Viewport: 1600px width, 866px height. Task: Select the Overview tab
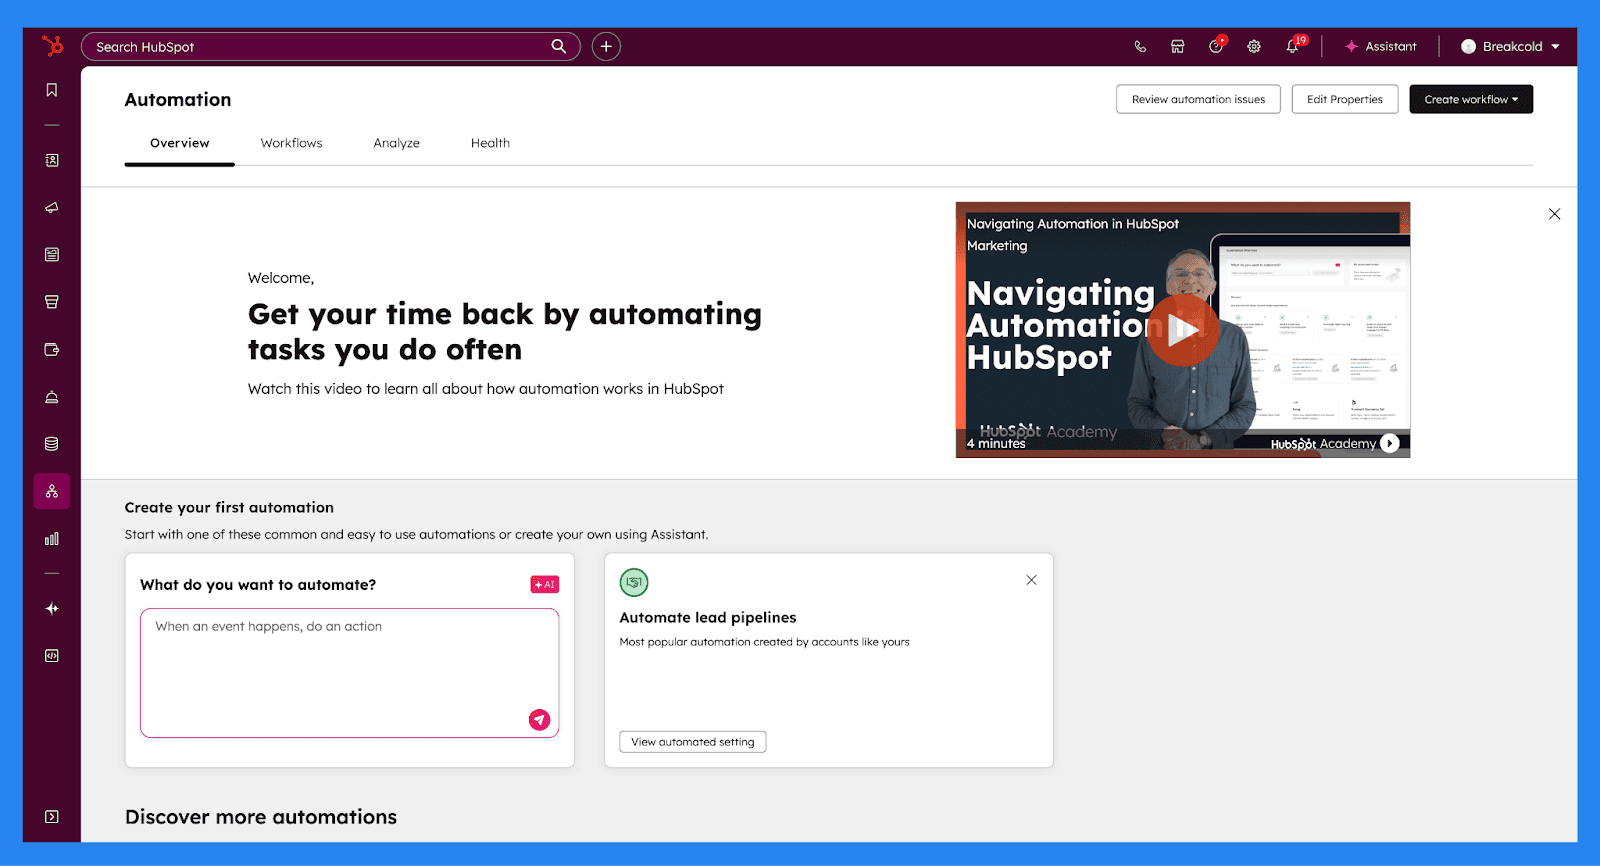[180, 143]
